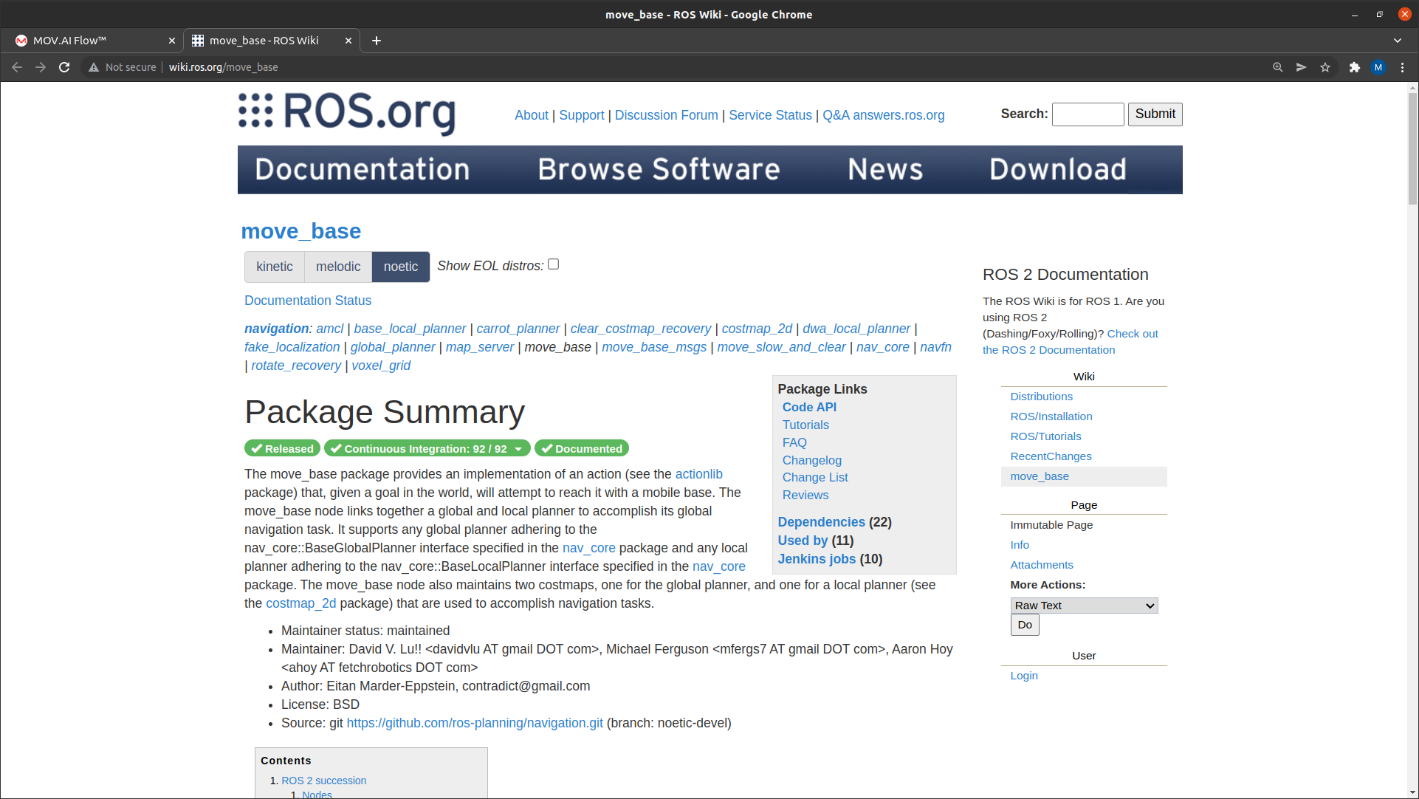The image size is (1419, 799).
Task: Open the amcl package link
Action: (x=330, y=328)
